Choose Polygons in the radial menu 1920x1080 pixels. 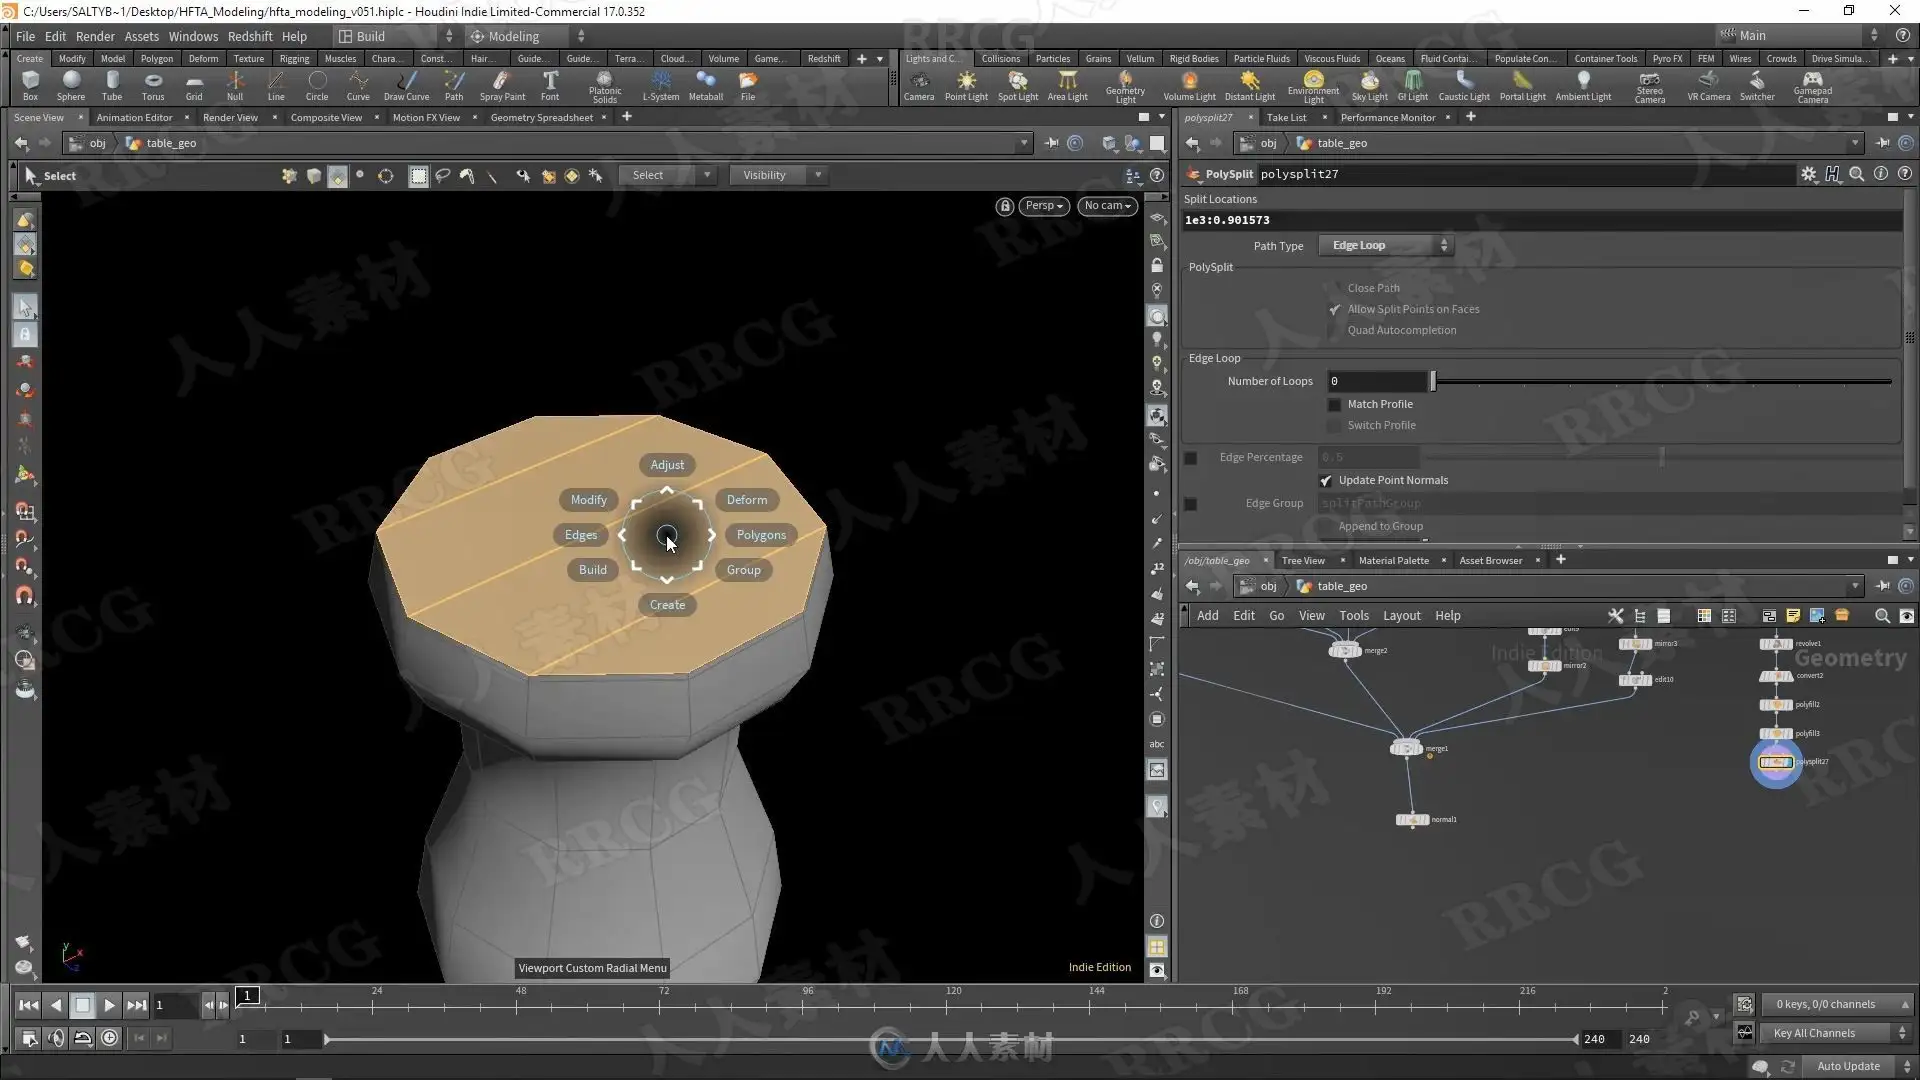[x=760, y=535]
